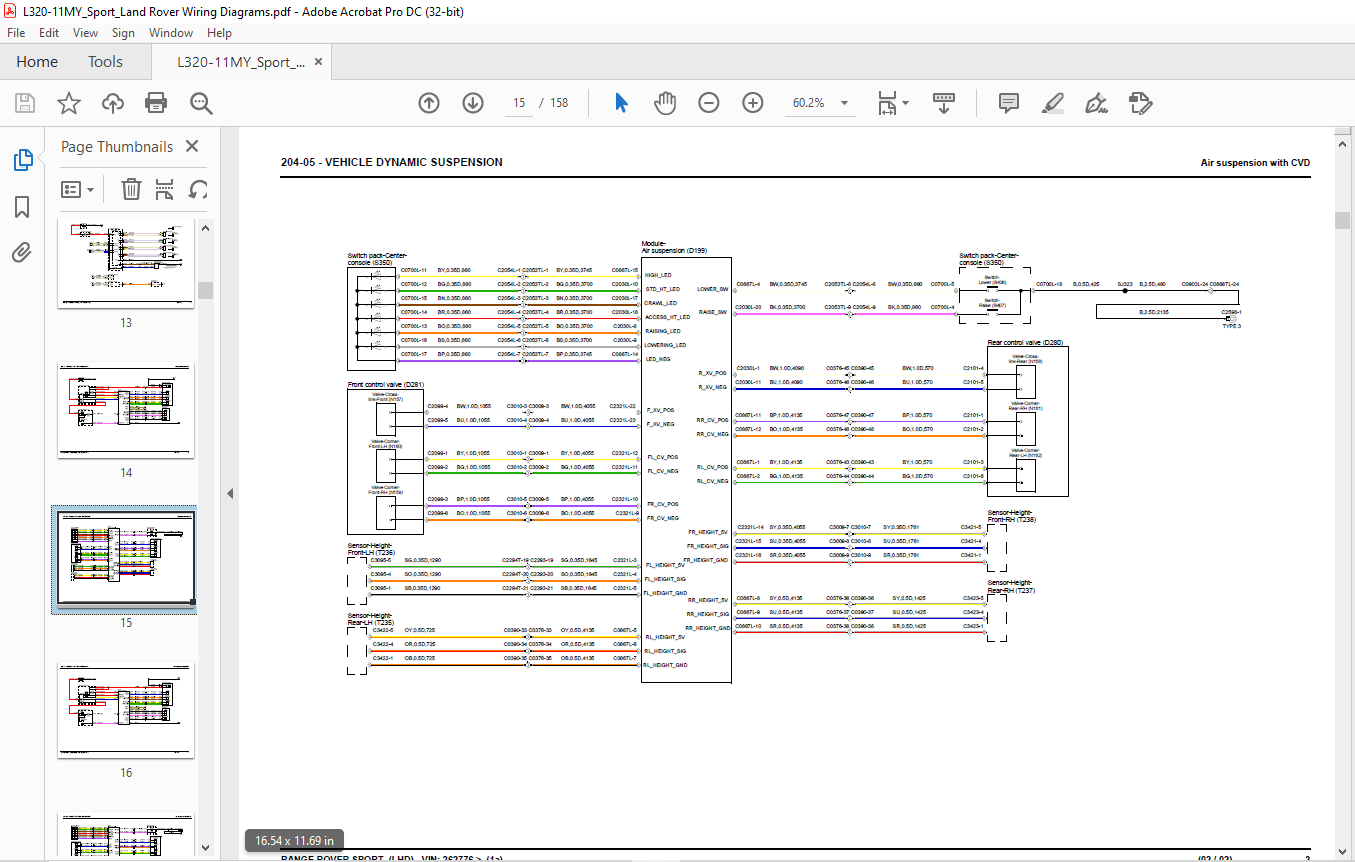Click the page number field showing 15
This screenshot has height=862, width=1355.
click(x=519, y=103)
